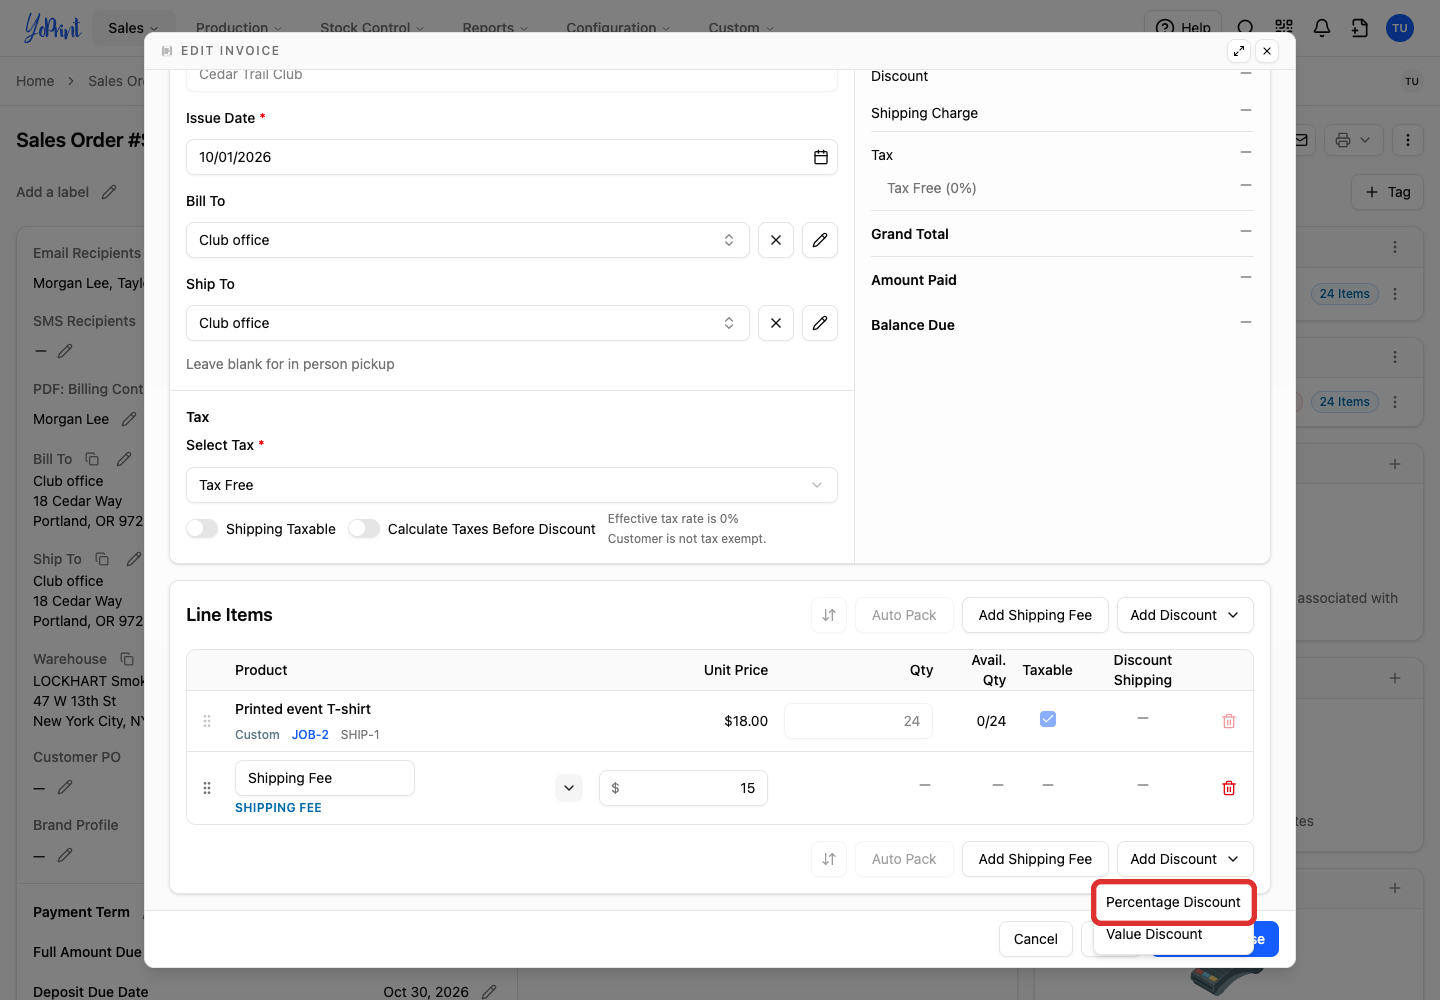Screen dimensions: 1440x1000
Task: Edit the Bill To address with pencil
Action: click(820, 240)
